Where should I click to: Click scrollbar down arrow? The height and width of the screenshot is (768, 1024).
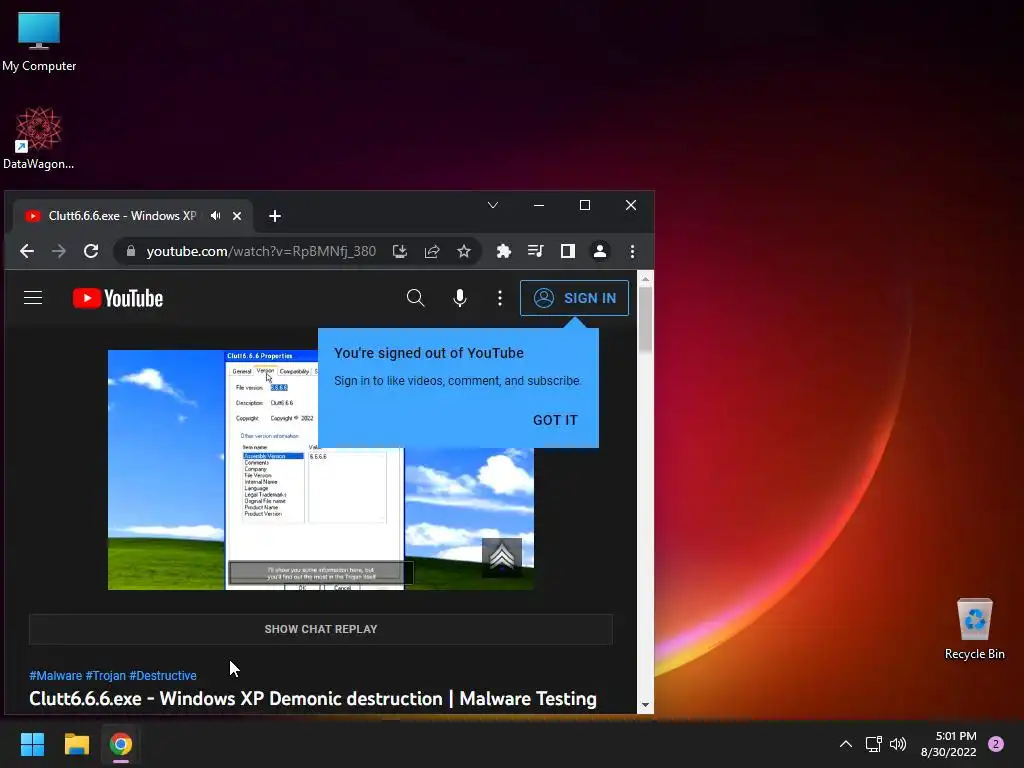click(x=645, y=705)
